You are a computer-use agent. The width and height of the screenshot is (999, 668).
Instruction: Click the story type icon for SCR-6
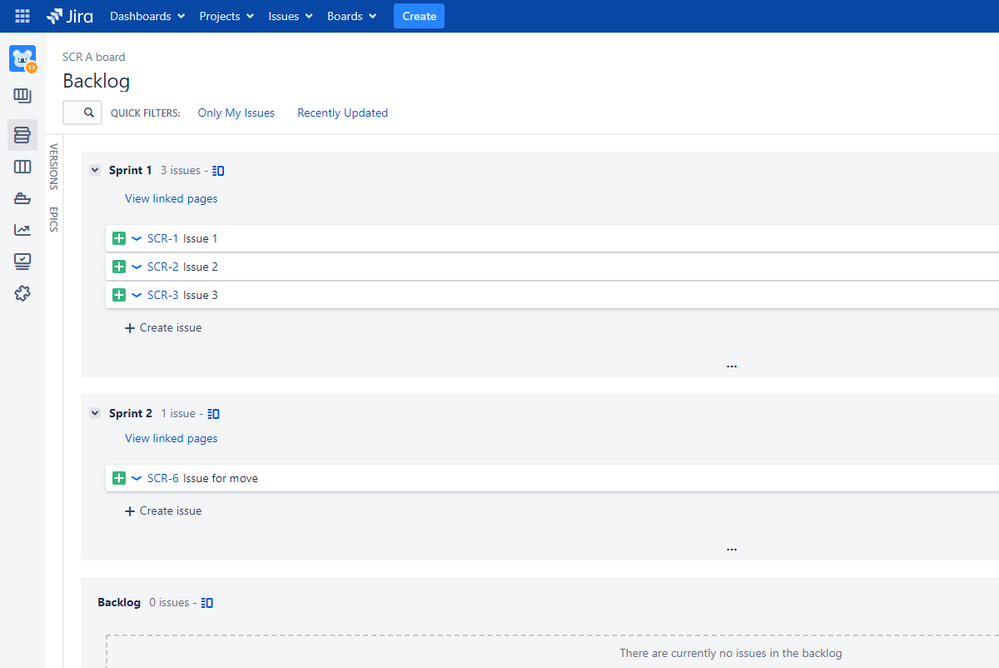119,478
